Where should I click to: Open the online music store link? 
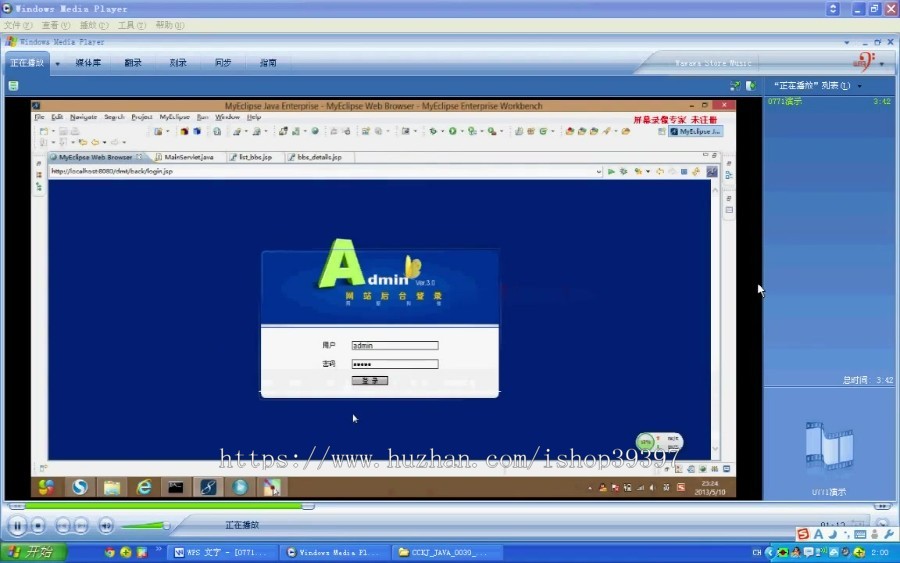click(x=713, y=63)
